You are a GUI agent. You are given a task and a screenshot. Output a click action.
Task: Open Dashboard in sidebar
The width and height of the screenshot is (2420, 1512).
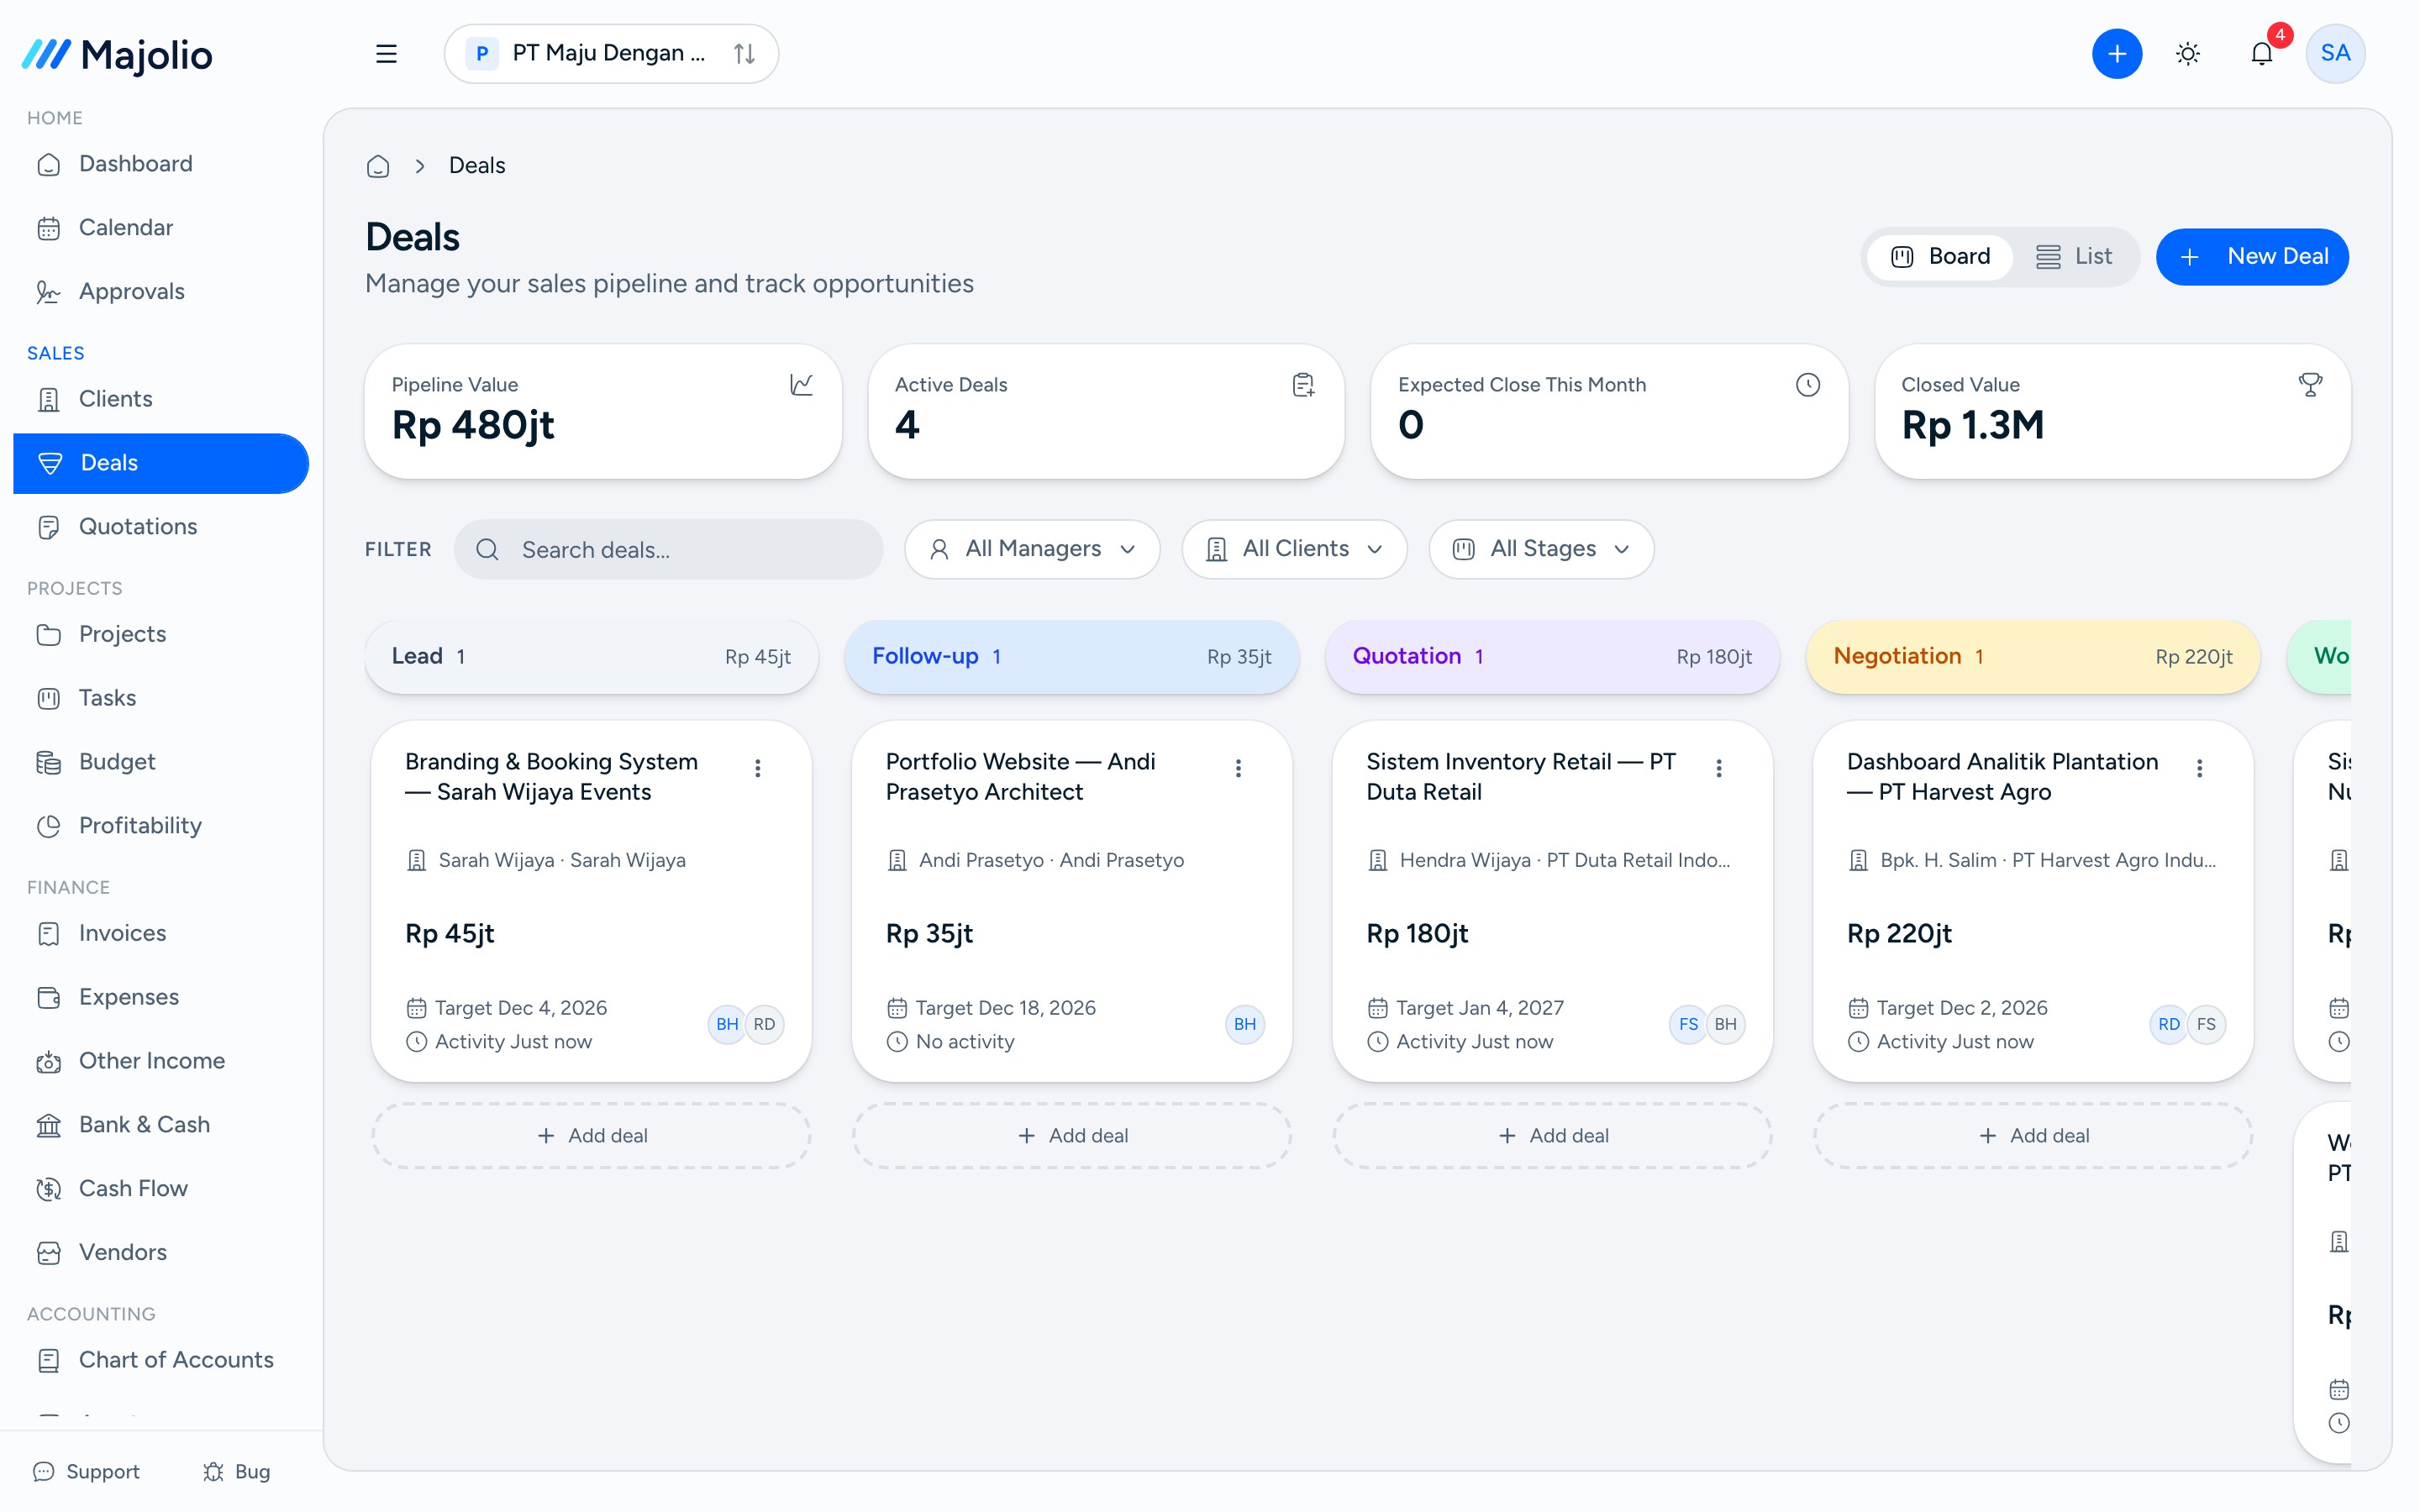tap(160, 163)
